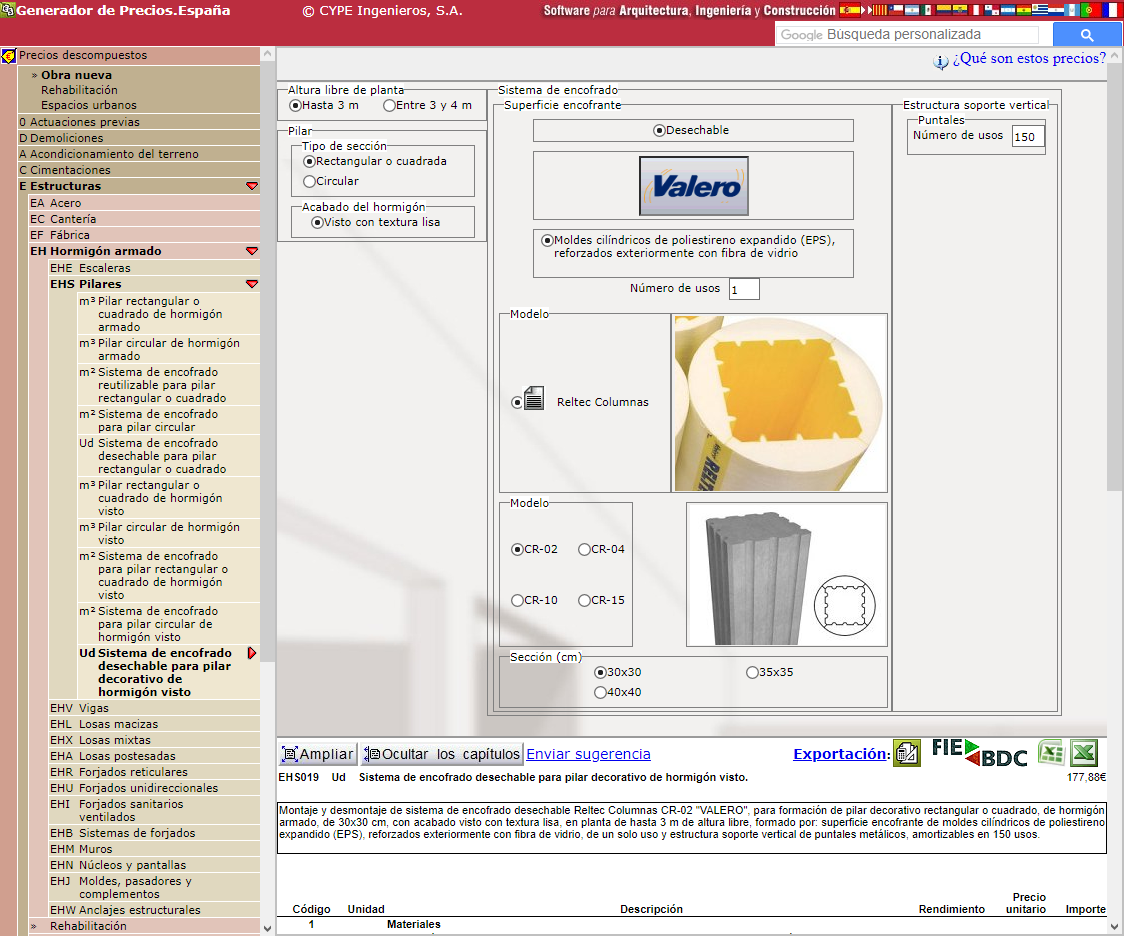The height and width of the screenshot is (936, 1124).
Task: Choose the Bolivia flag
Action: [x=1024, y=10]
